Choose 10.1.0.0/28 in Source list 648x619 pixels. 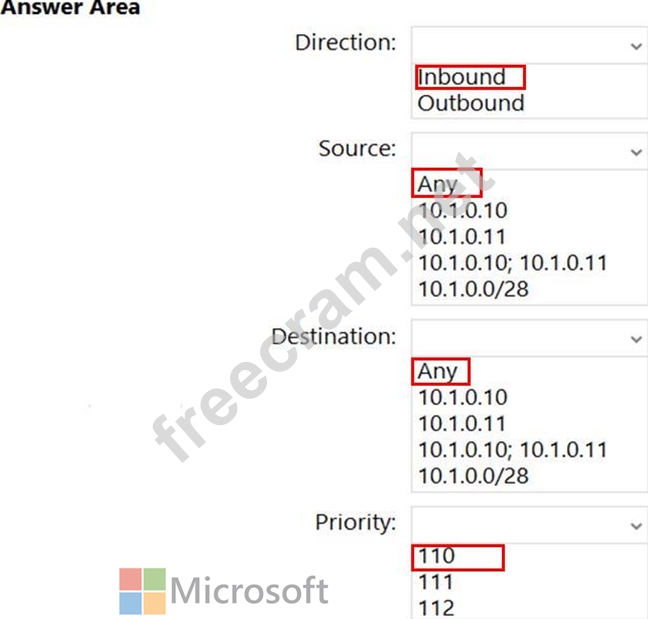coord(474,289)
